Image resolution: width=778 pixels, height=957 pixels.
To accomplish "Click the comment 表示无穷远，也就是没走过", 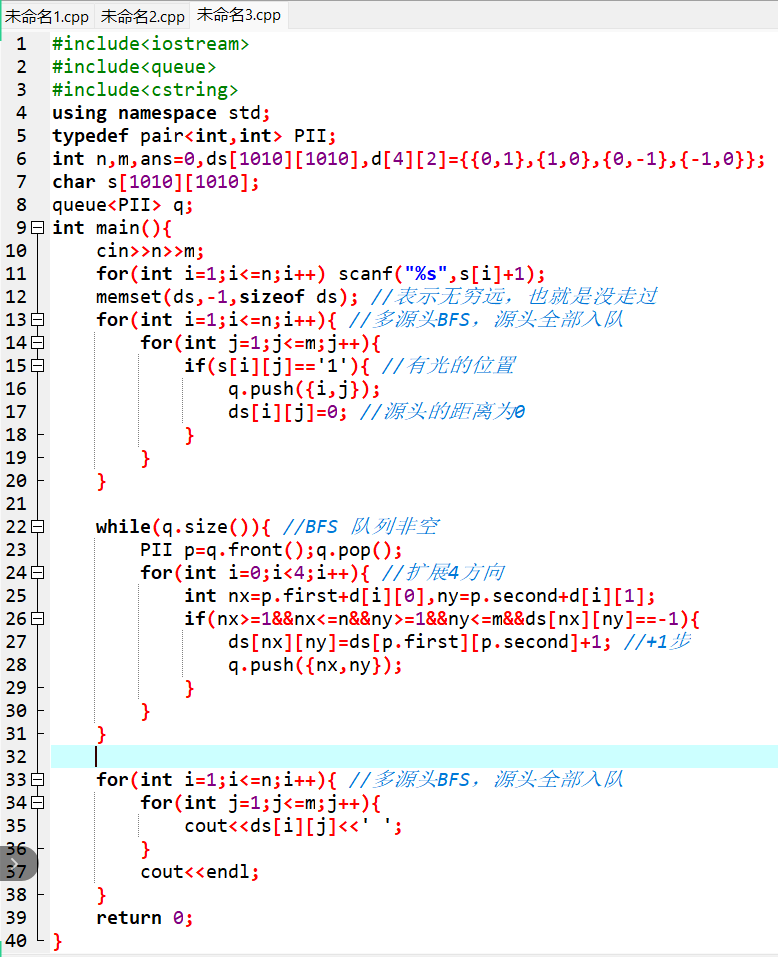I will [514, 297].
